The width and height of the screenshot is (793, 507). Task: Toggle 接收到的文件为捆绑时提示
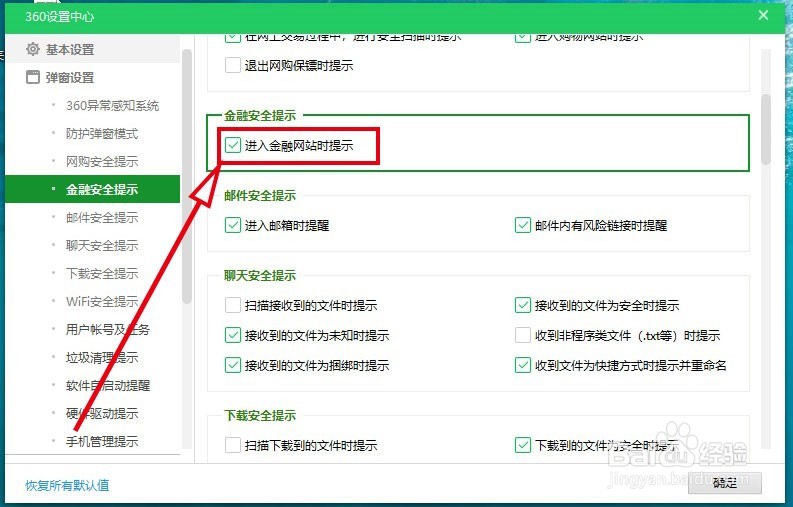click(233, 365)
